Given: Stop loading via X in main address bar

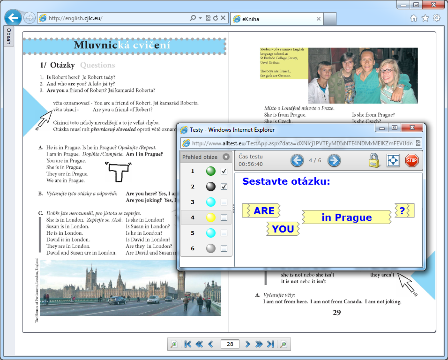Looking at the screenshot, I should (x=223, y=18).
